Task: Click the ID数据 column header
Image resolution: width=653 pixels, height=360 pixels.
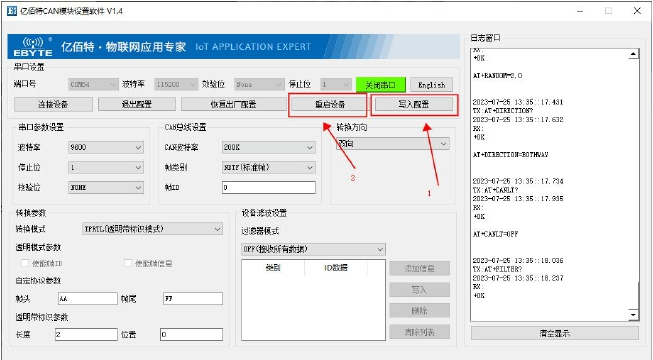Action: 336,268
